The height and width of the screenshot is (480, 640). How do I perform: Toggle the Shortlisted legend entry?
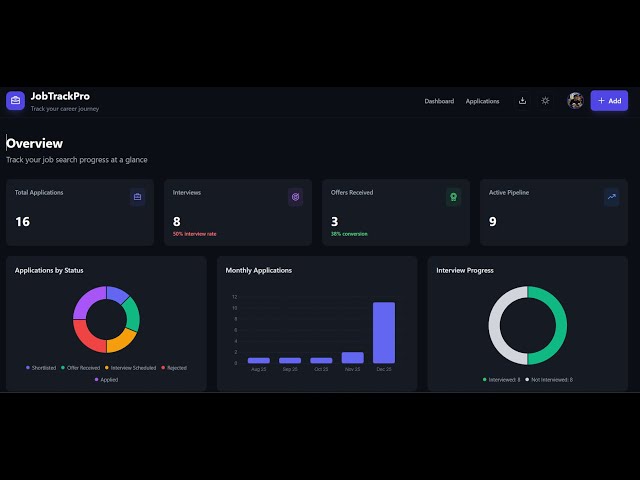point(41,368)
